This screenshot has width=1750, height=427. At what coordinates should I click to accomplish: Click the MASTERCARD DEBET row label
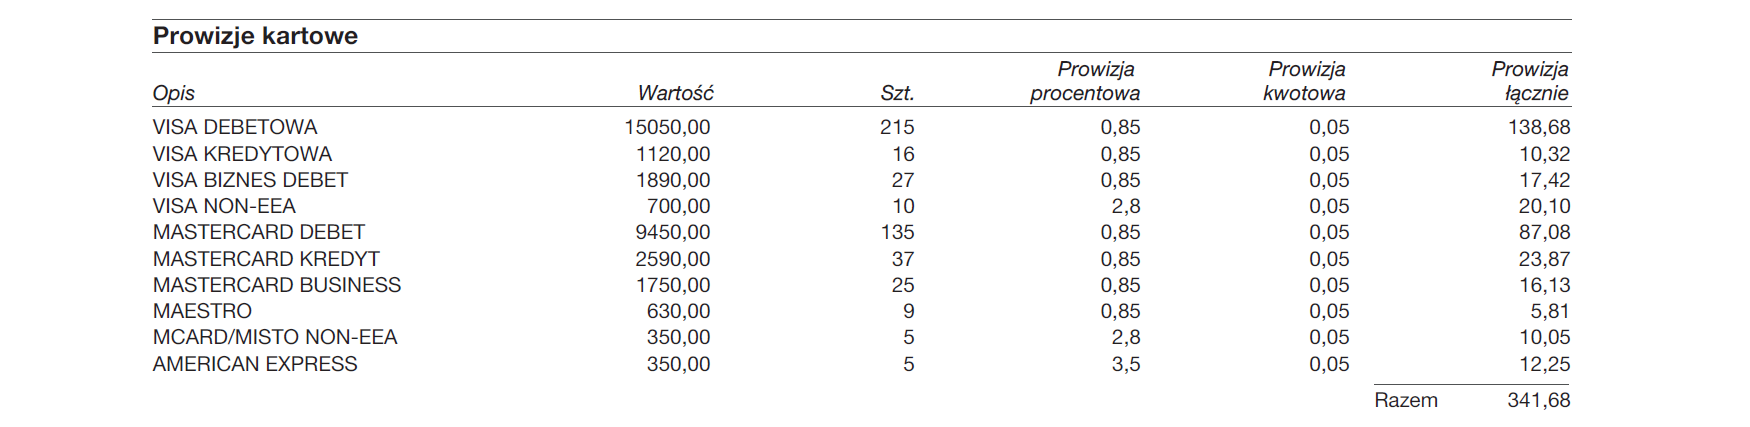coord(259,232)
